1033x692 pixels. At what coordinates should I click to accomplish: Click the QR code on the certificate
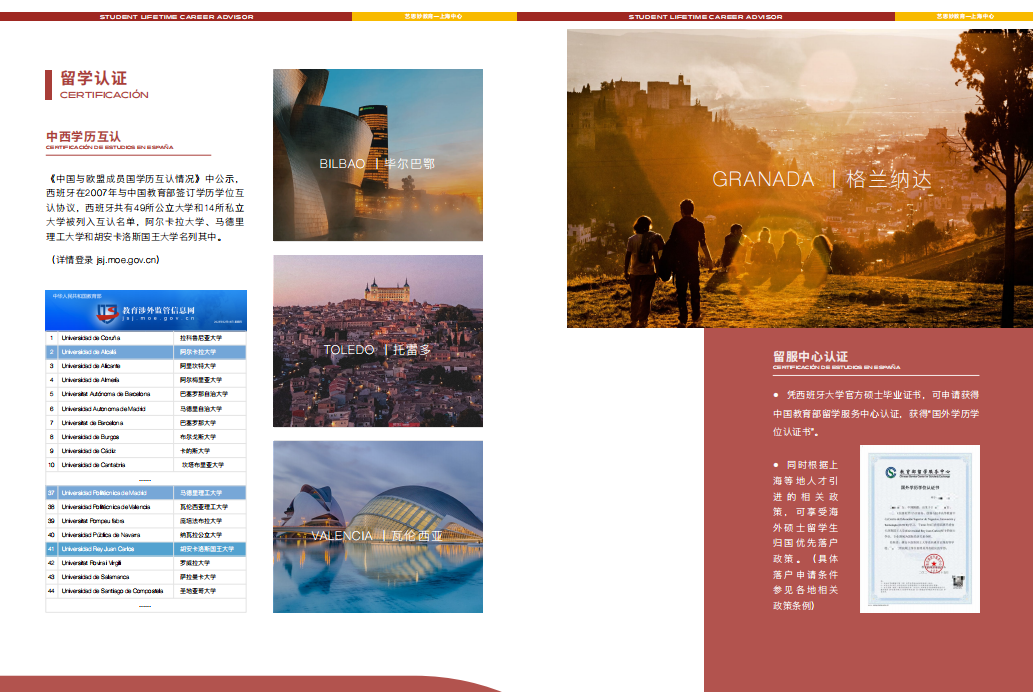[x=957, y=581]
